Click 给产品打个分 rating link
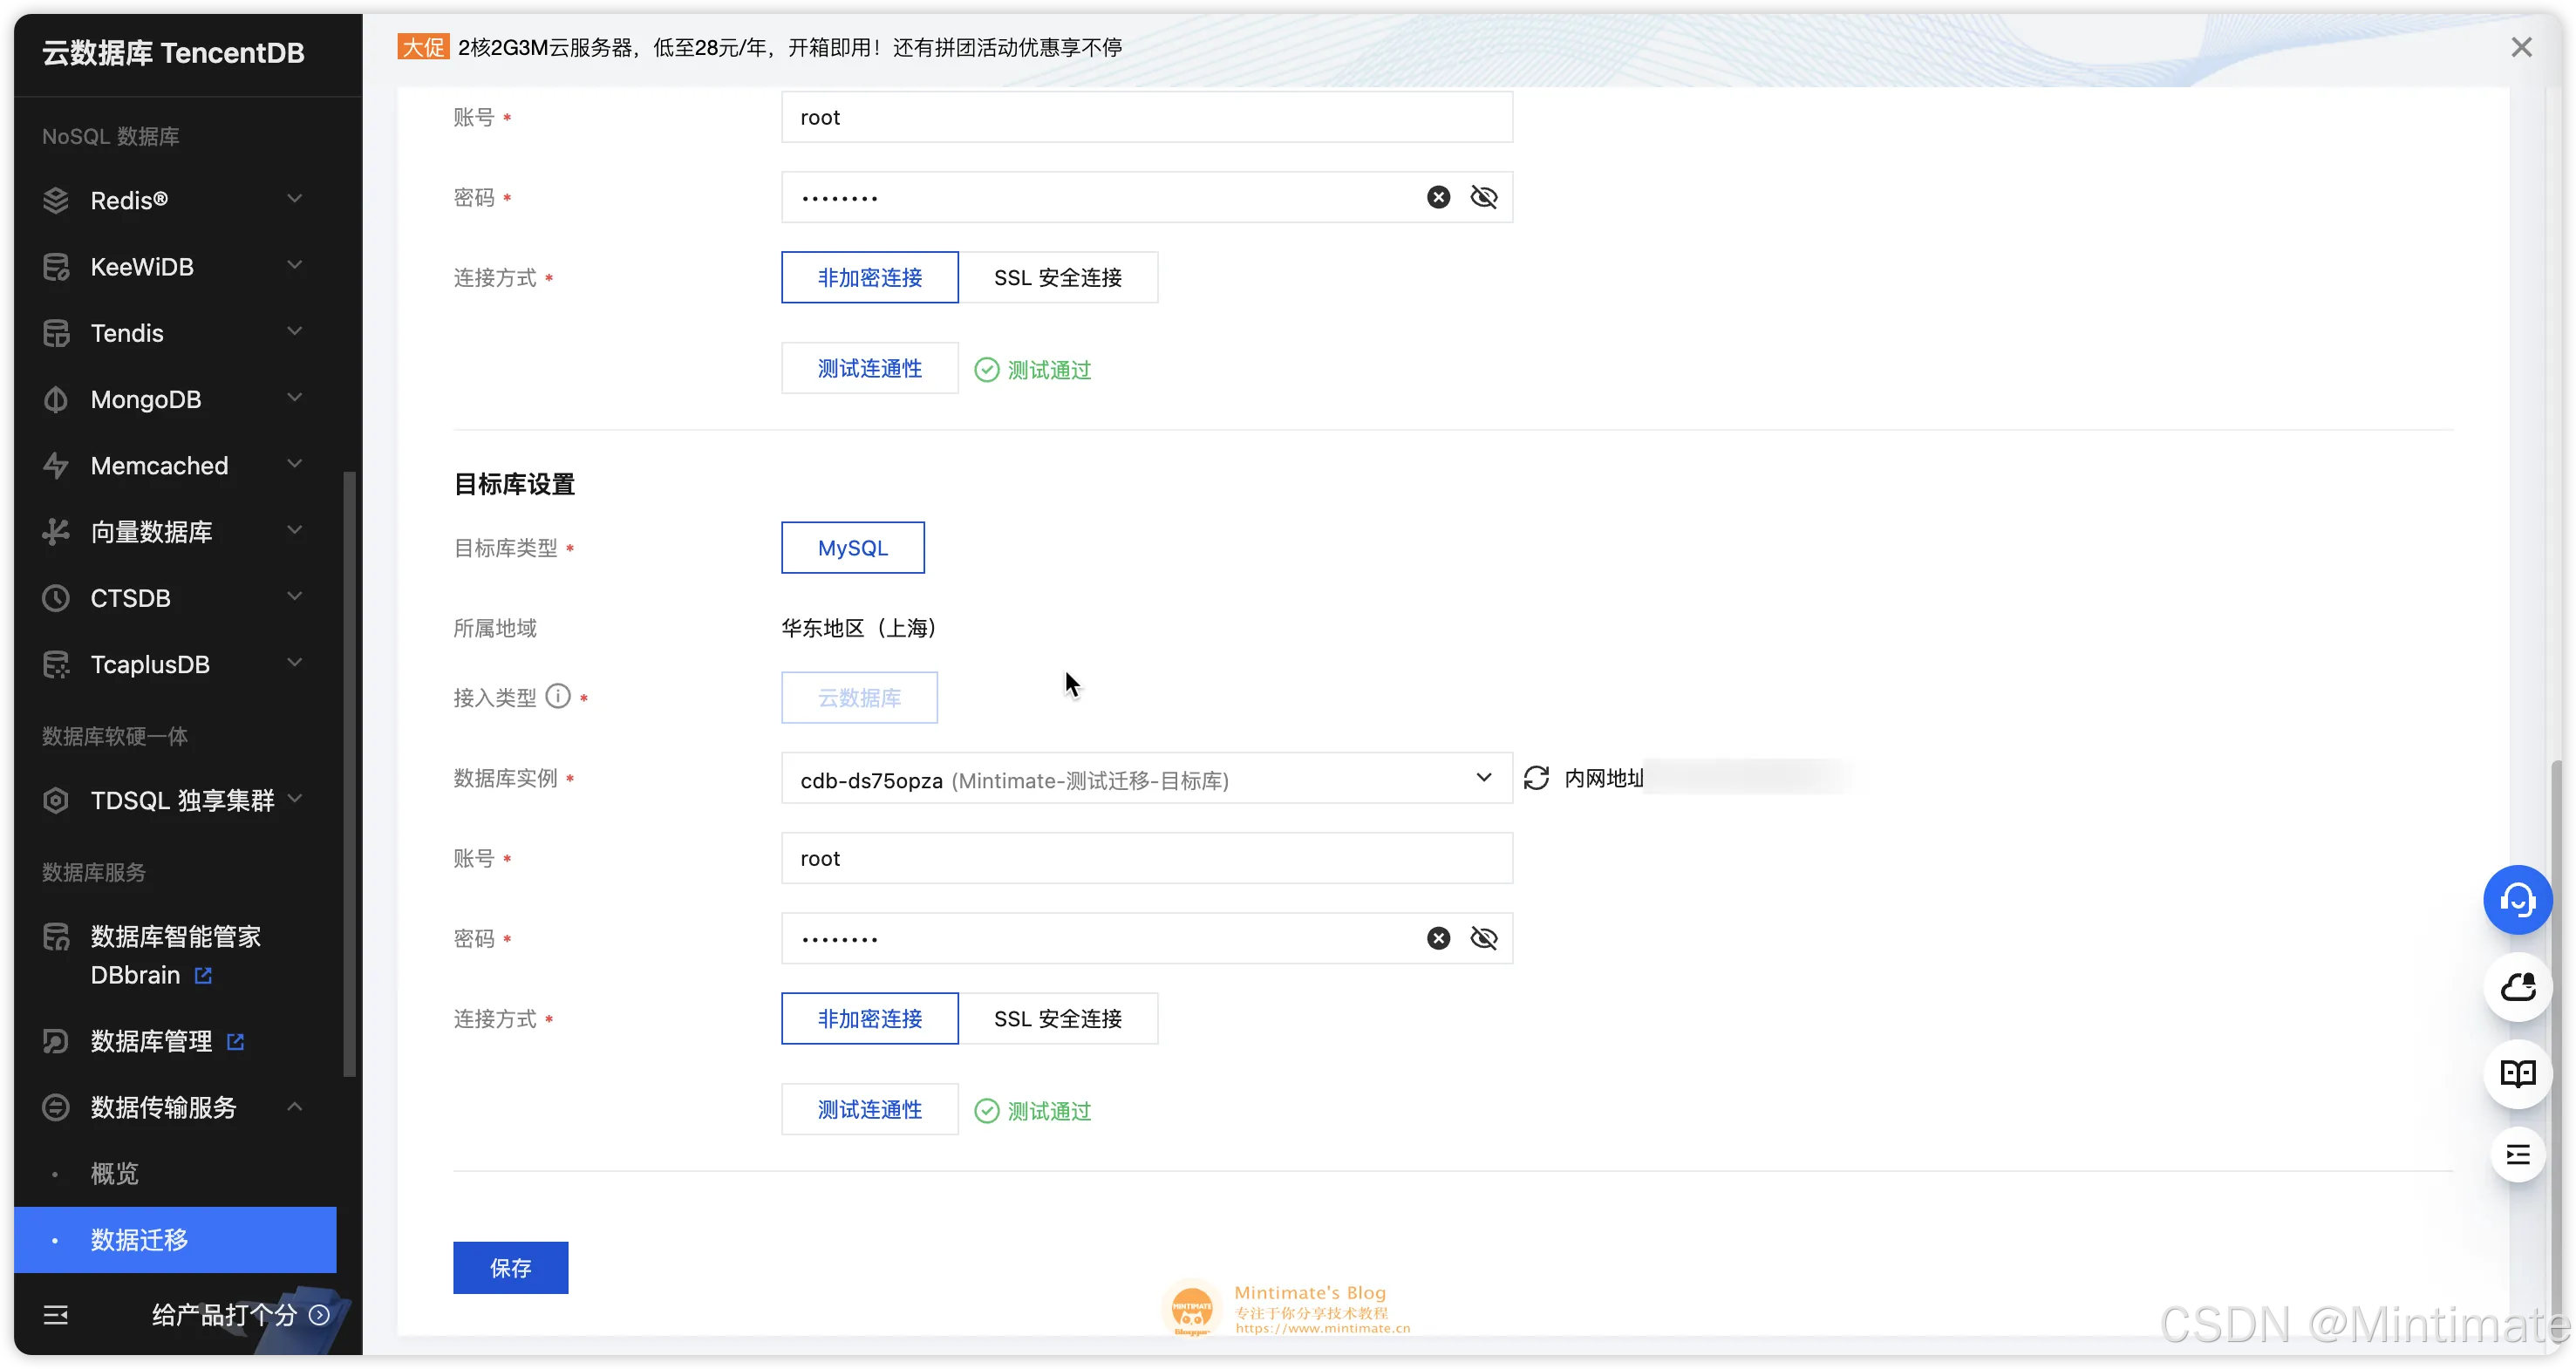This screenshot has width=2576, height=1369. pos(240,1314)
